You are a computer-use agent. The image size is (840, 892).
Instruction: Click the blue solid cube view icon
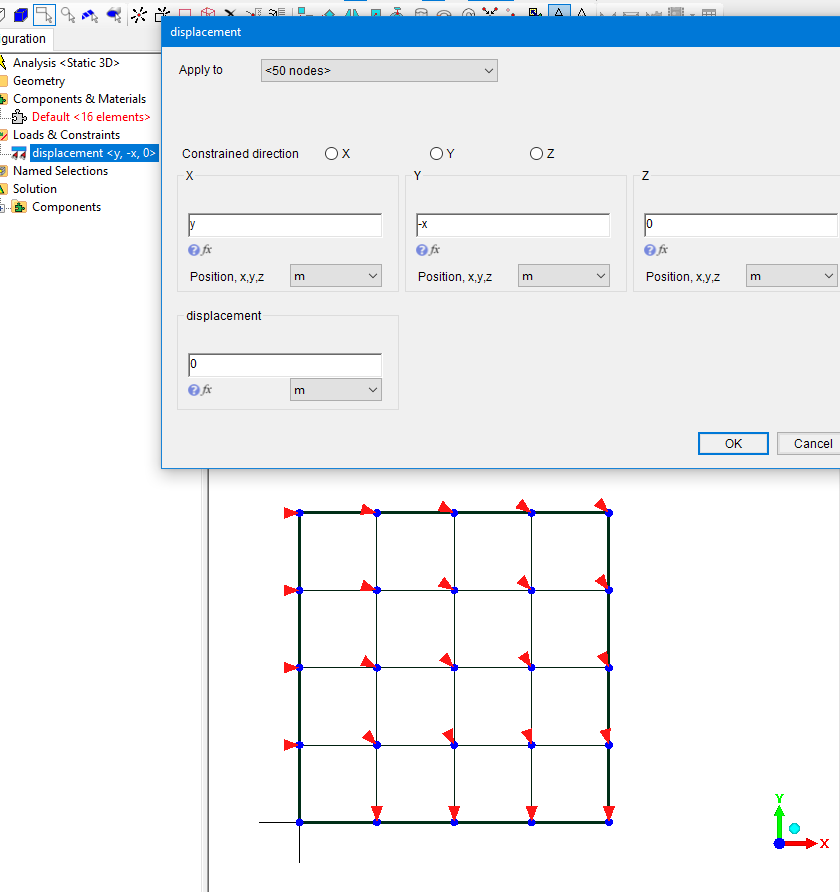[x=20, y=15]
